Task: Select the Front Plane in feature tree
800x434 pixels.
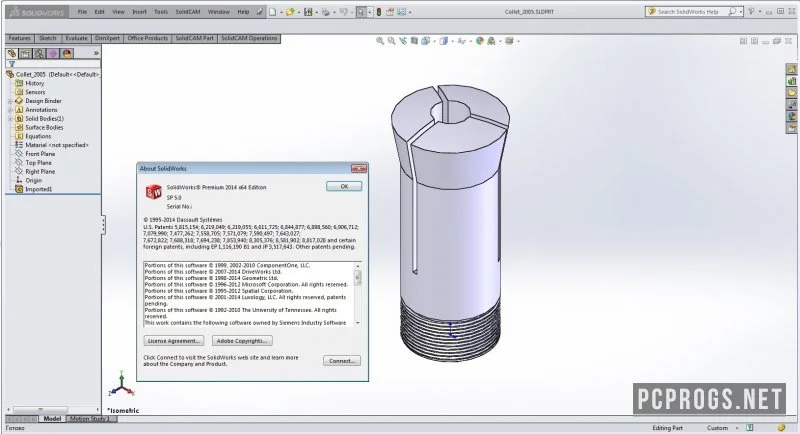Action: [x=35, y=154]
